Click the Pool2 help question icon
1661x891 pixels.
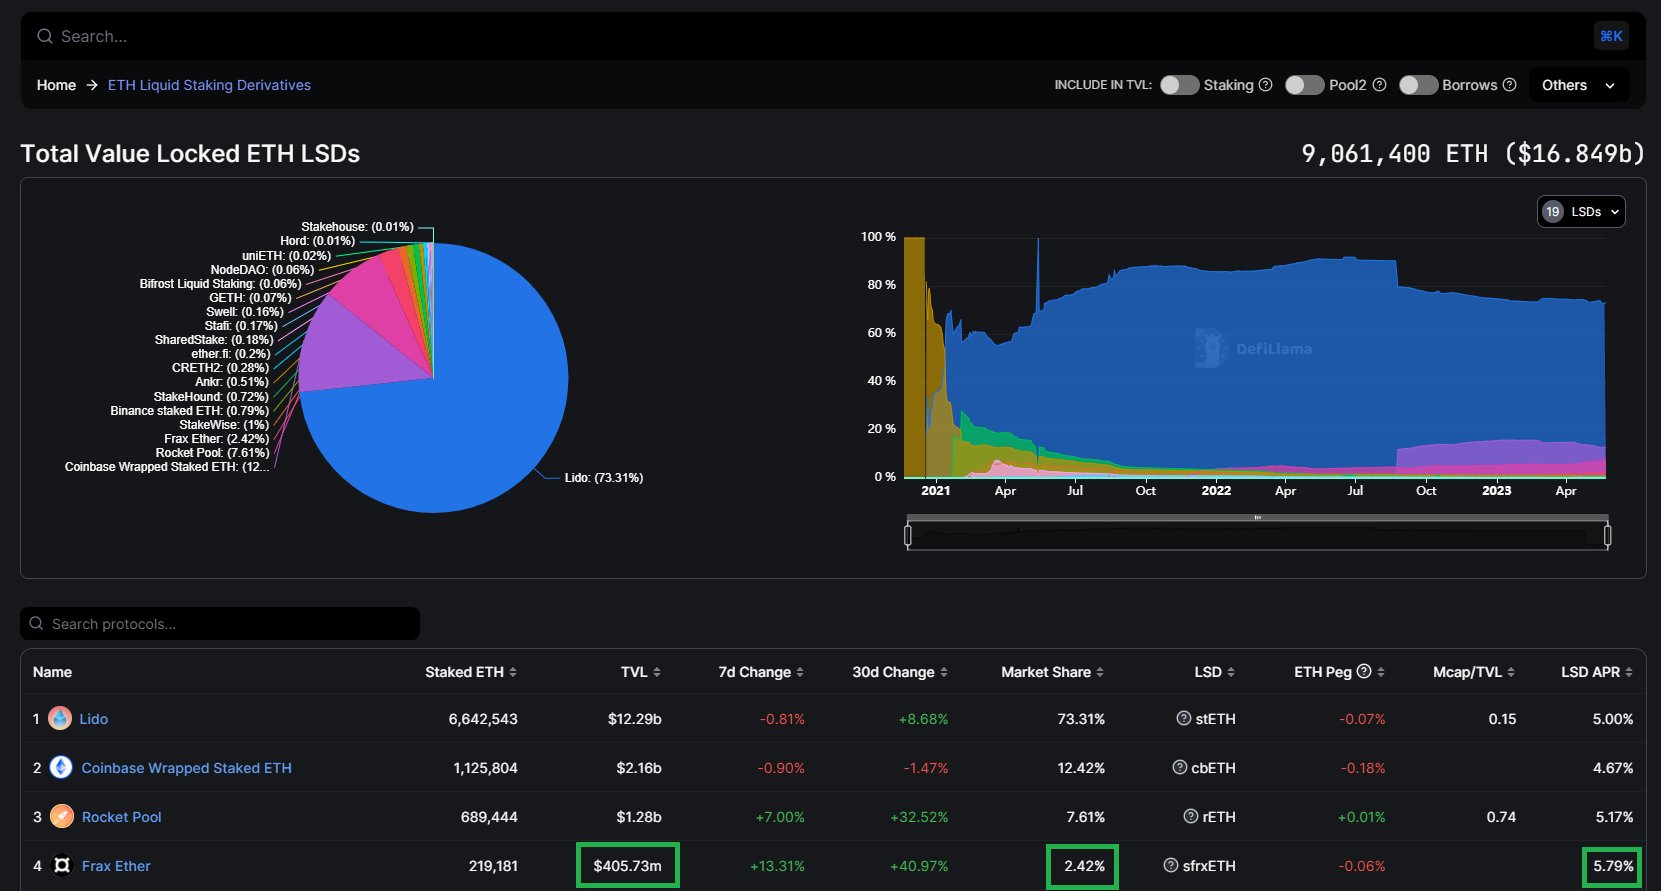(1379, 85)
